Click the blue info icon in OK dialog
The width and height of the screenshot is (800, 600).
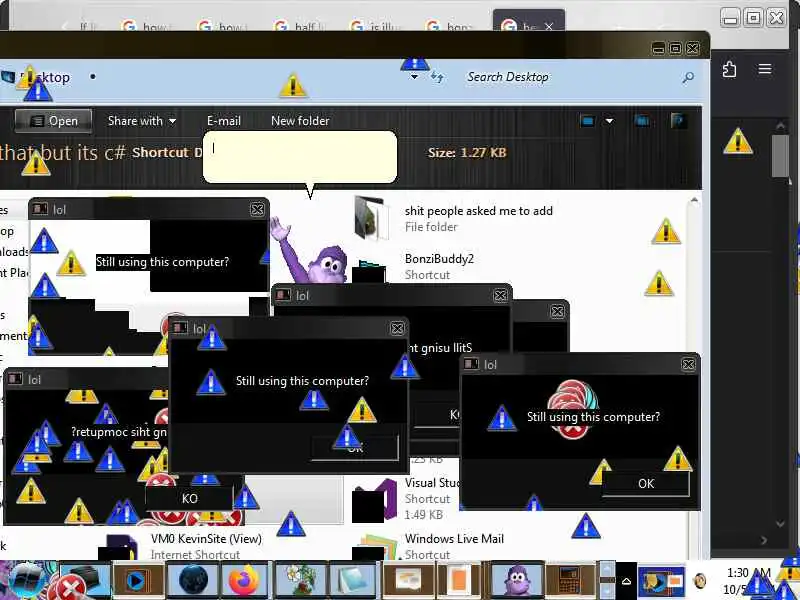tap(502, 417)
